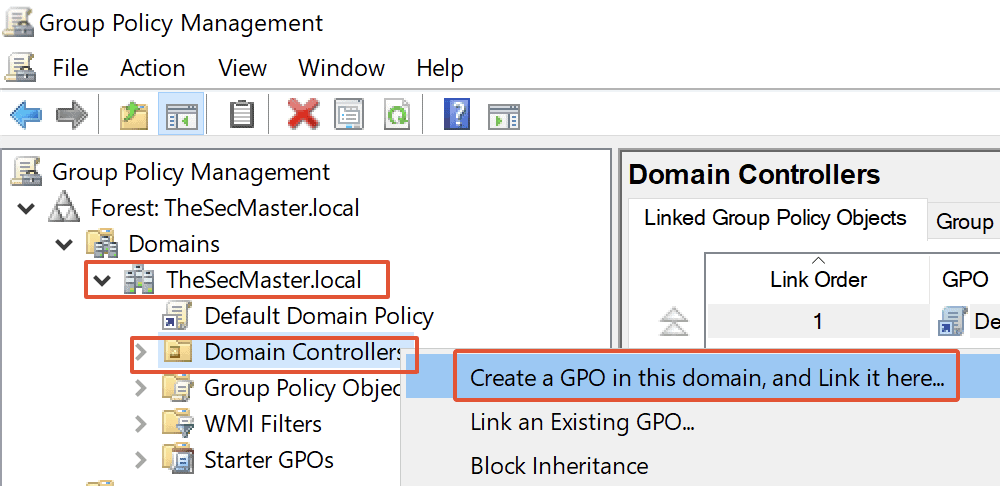Collapse the Domains tree node

point(64,244)
